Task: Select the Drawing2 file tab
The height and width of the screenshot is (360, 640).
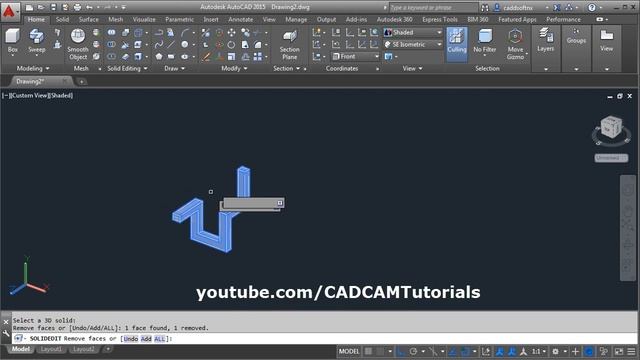Action: tap(31, 81)
